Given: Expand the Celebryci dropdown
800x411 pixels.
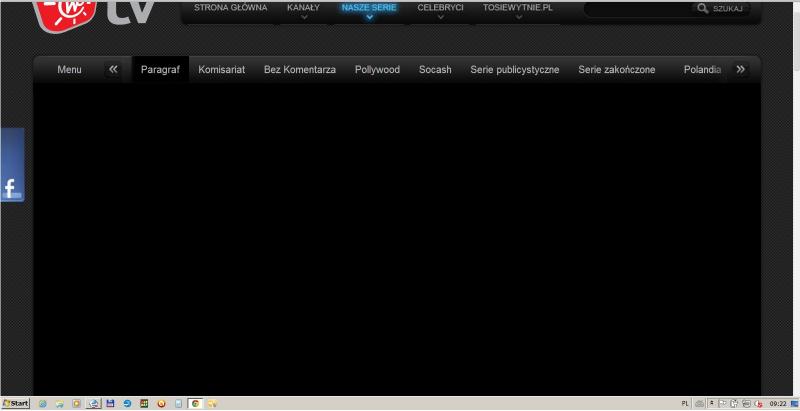Looking at the screenshot, I should click(x=440, y=10).
